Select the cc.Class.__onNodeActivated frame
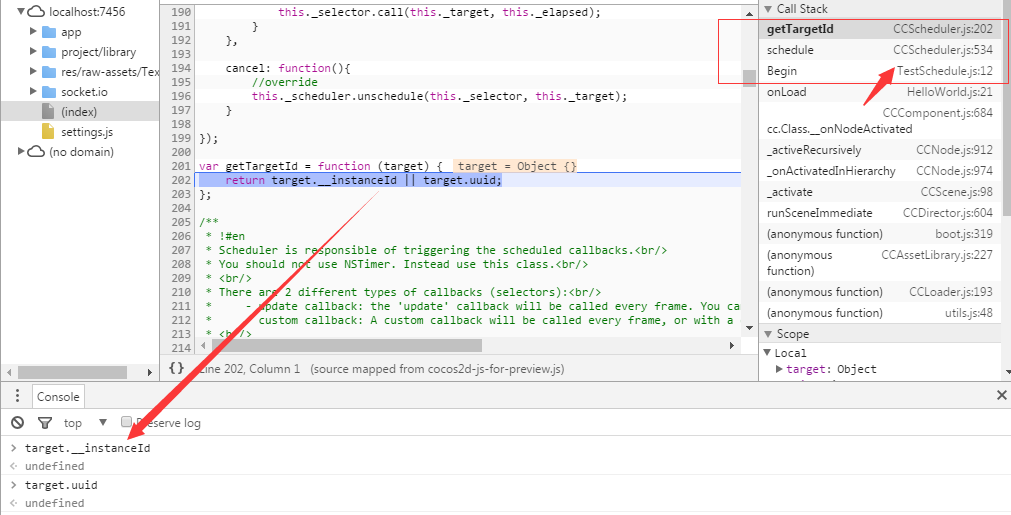This screenshot has height=515, width=1011. click(x=880, y=121)
